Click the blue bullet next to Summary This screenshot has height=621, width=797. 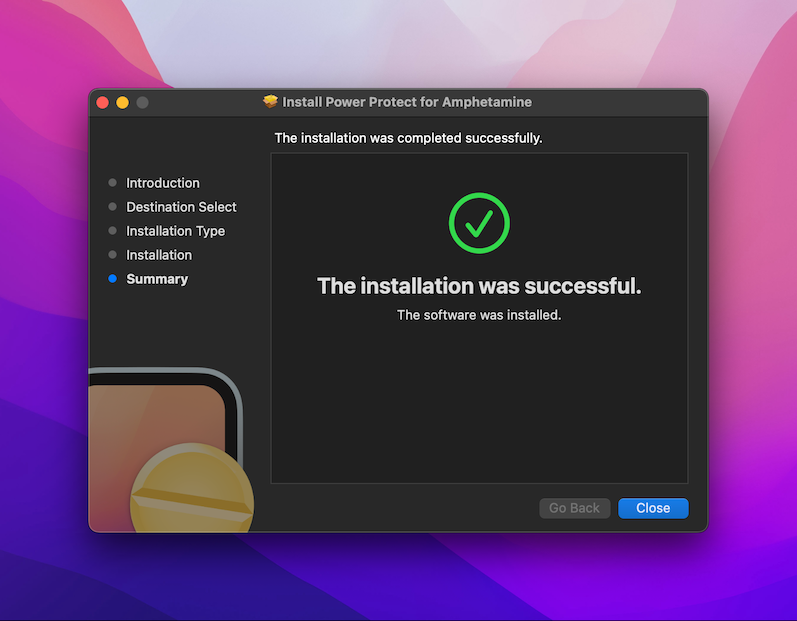(x=113, y=278)
